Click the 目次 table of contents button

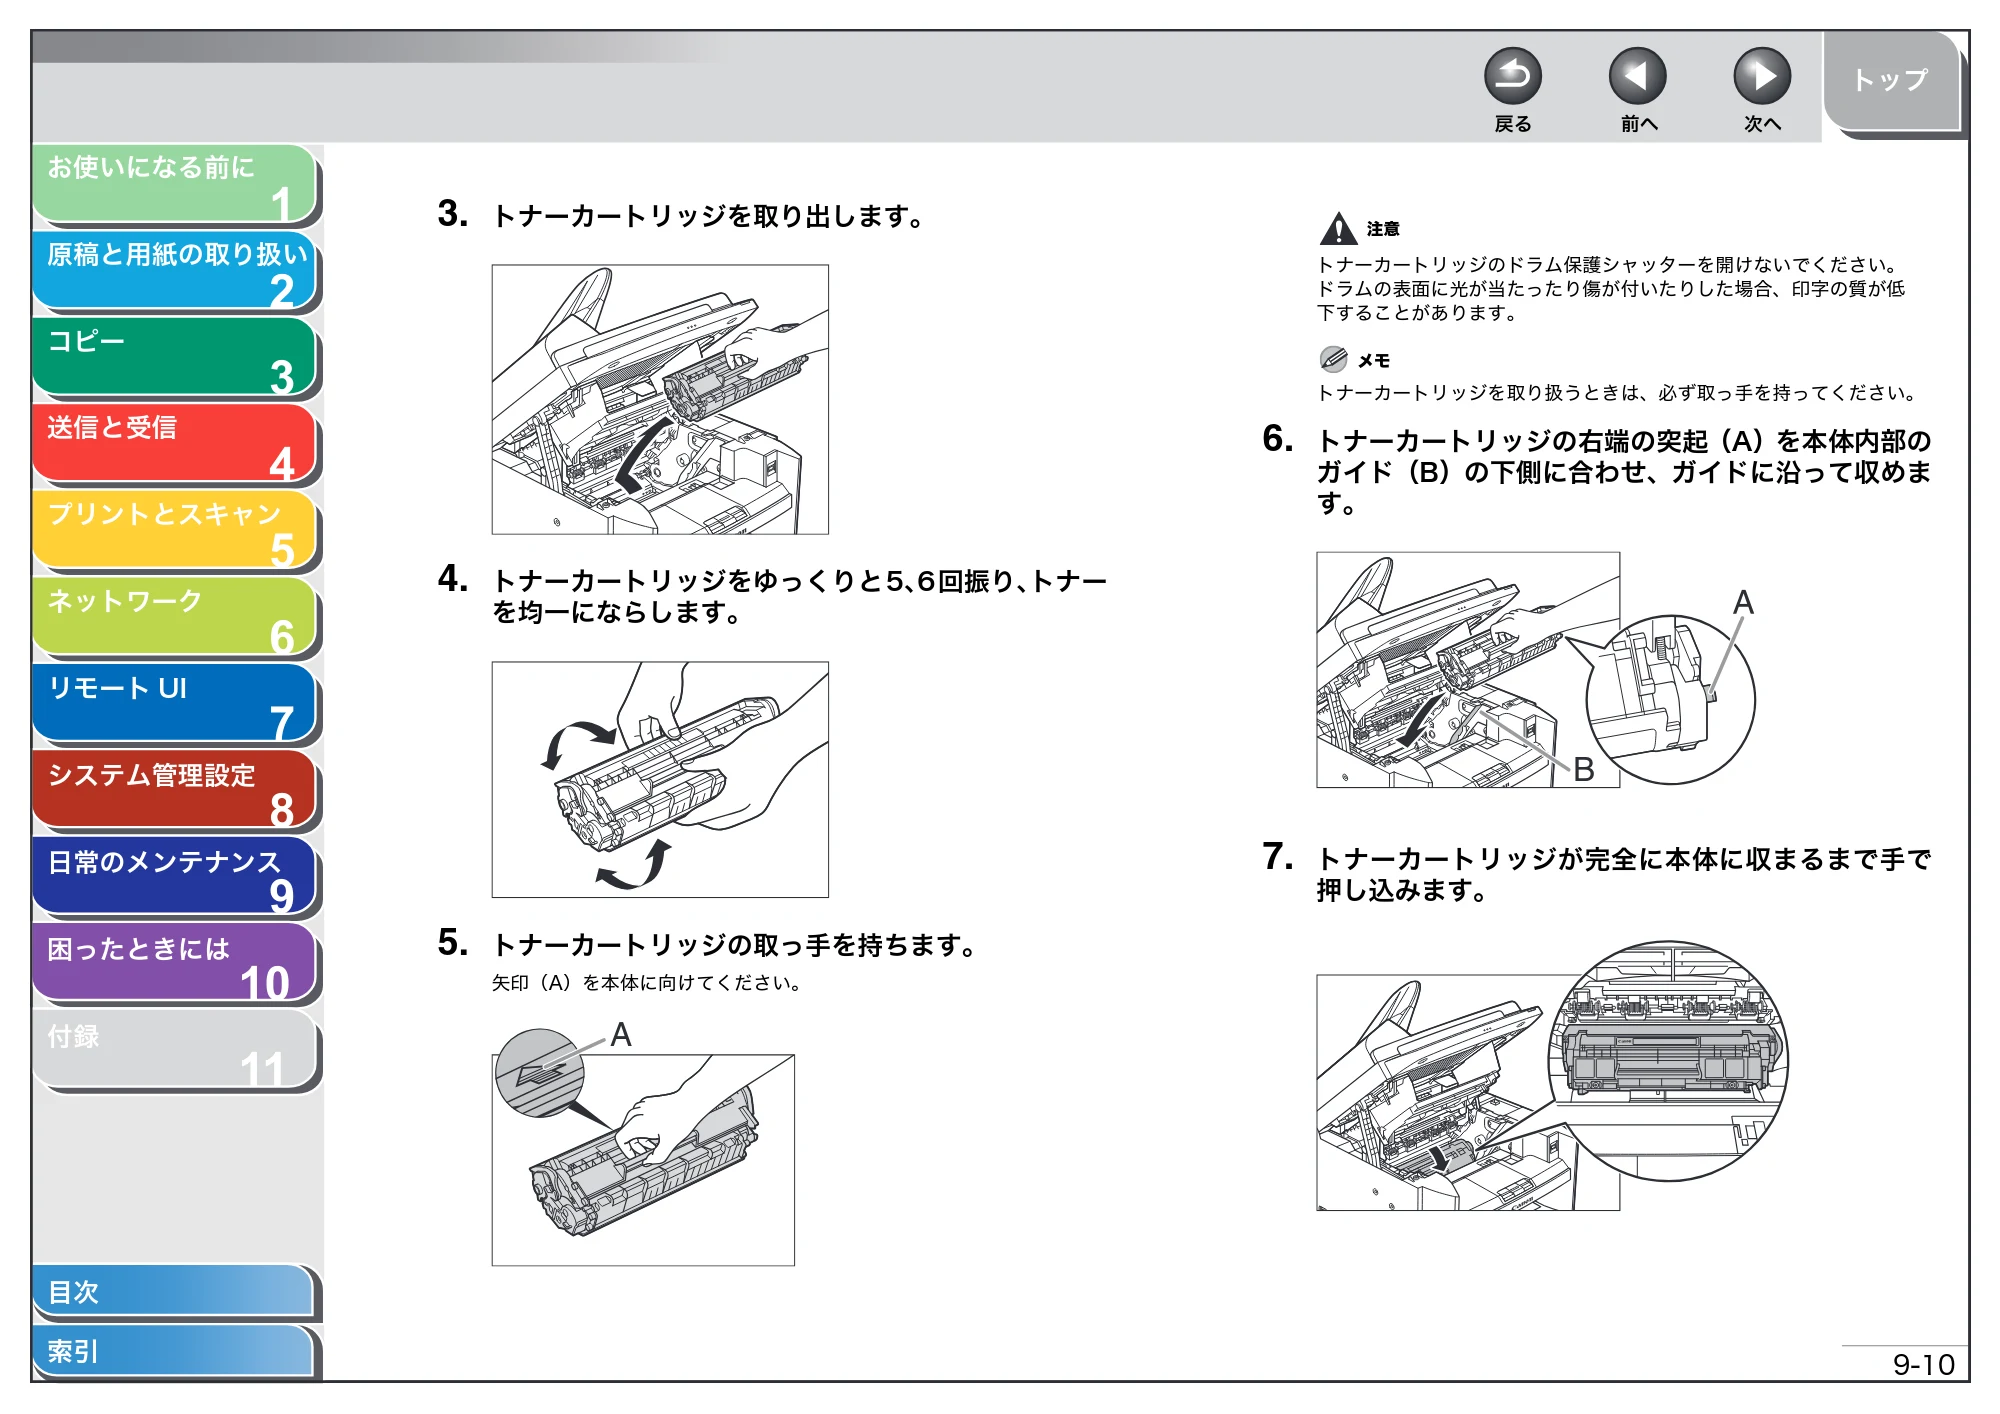click(x=175, y=1292)
